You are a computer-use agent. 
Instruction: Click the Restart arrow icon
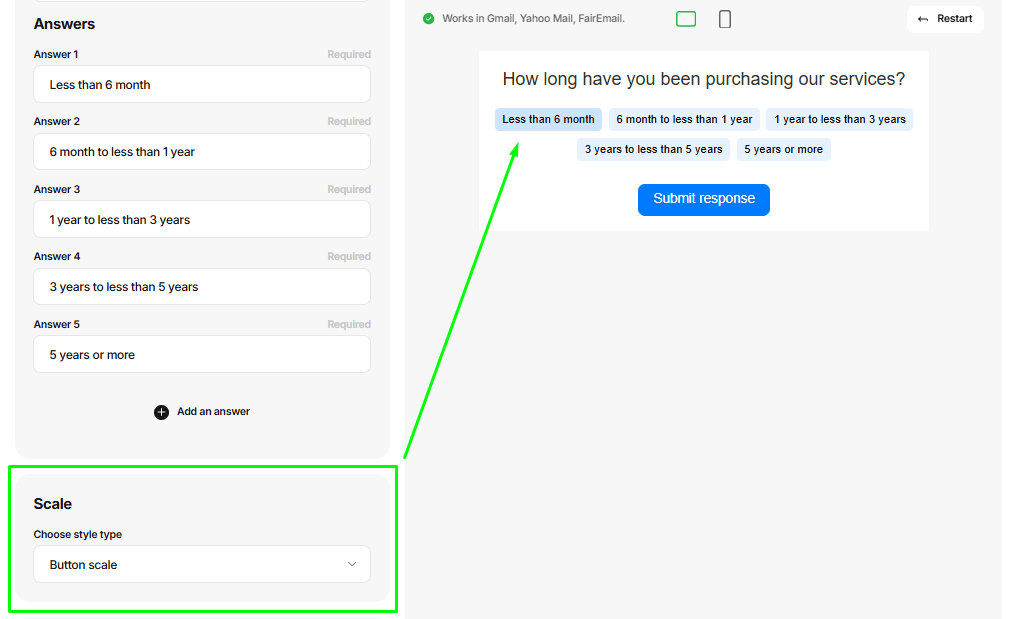923,19
